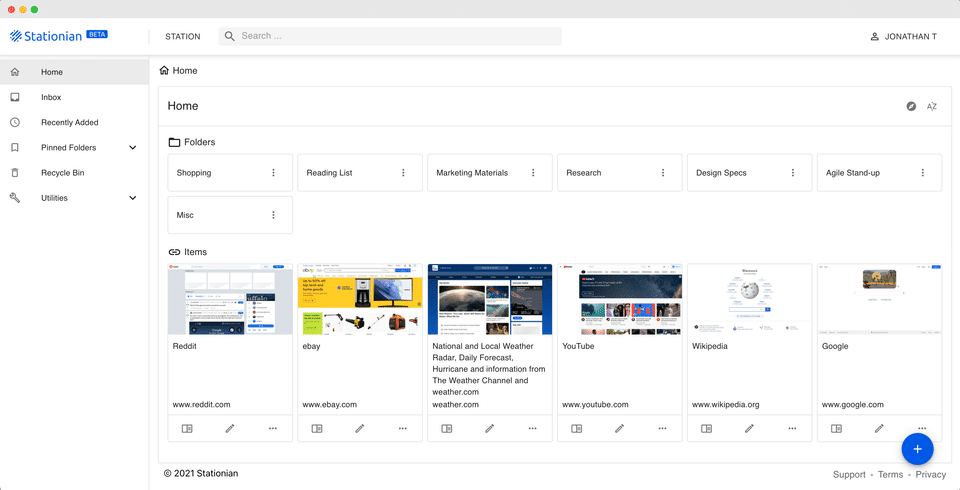Open more options on Reddit card

point(272,429)
